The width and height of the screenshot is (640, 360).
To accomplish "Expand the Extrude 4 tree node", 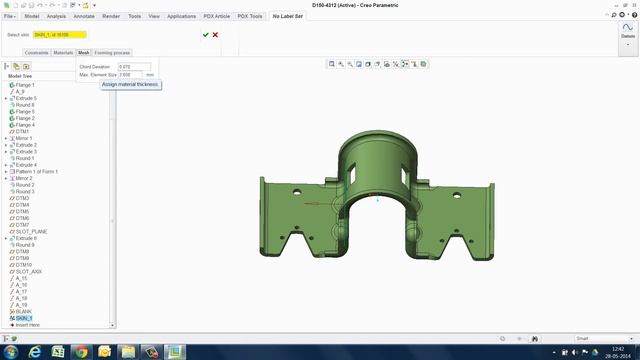I will click(x=6, y=165).
